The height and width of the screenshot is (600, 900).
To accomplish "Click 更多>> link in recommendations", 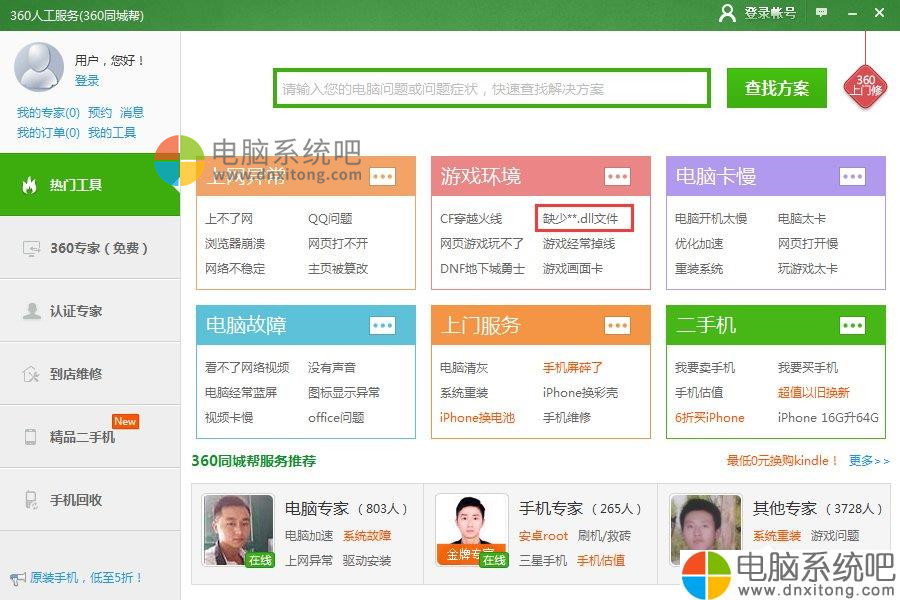I will [x=869, y=460].
